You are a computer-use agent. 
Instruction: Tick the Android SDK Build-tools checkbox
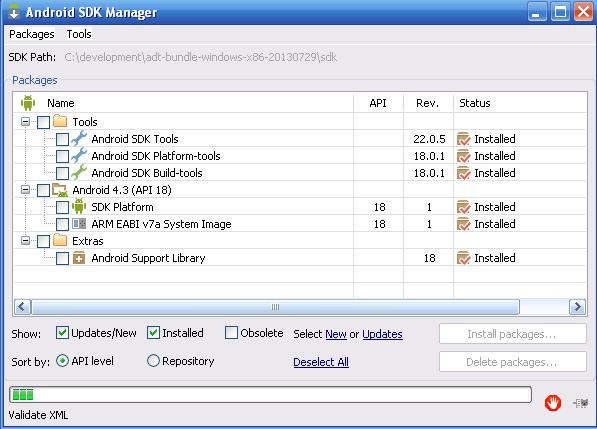tap(62, 173)
